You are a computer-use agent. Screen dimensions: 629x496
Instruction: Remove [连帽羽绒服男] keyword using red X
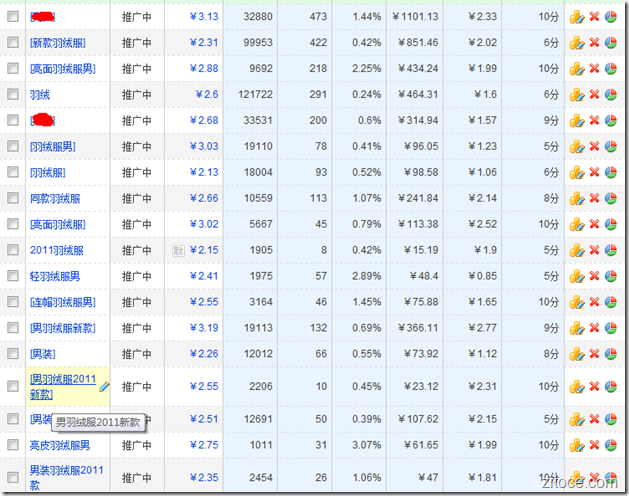pos(594,302)
